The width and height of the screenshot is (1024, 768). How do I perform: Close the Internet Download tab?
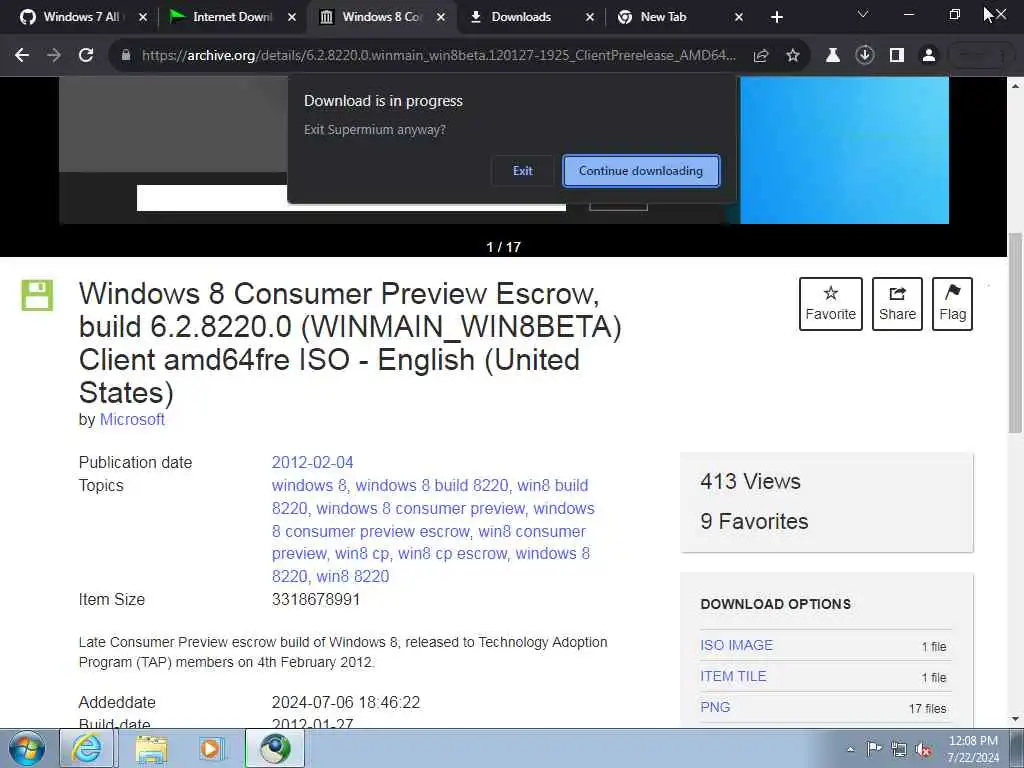tap(292, 17)
